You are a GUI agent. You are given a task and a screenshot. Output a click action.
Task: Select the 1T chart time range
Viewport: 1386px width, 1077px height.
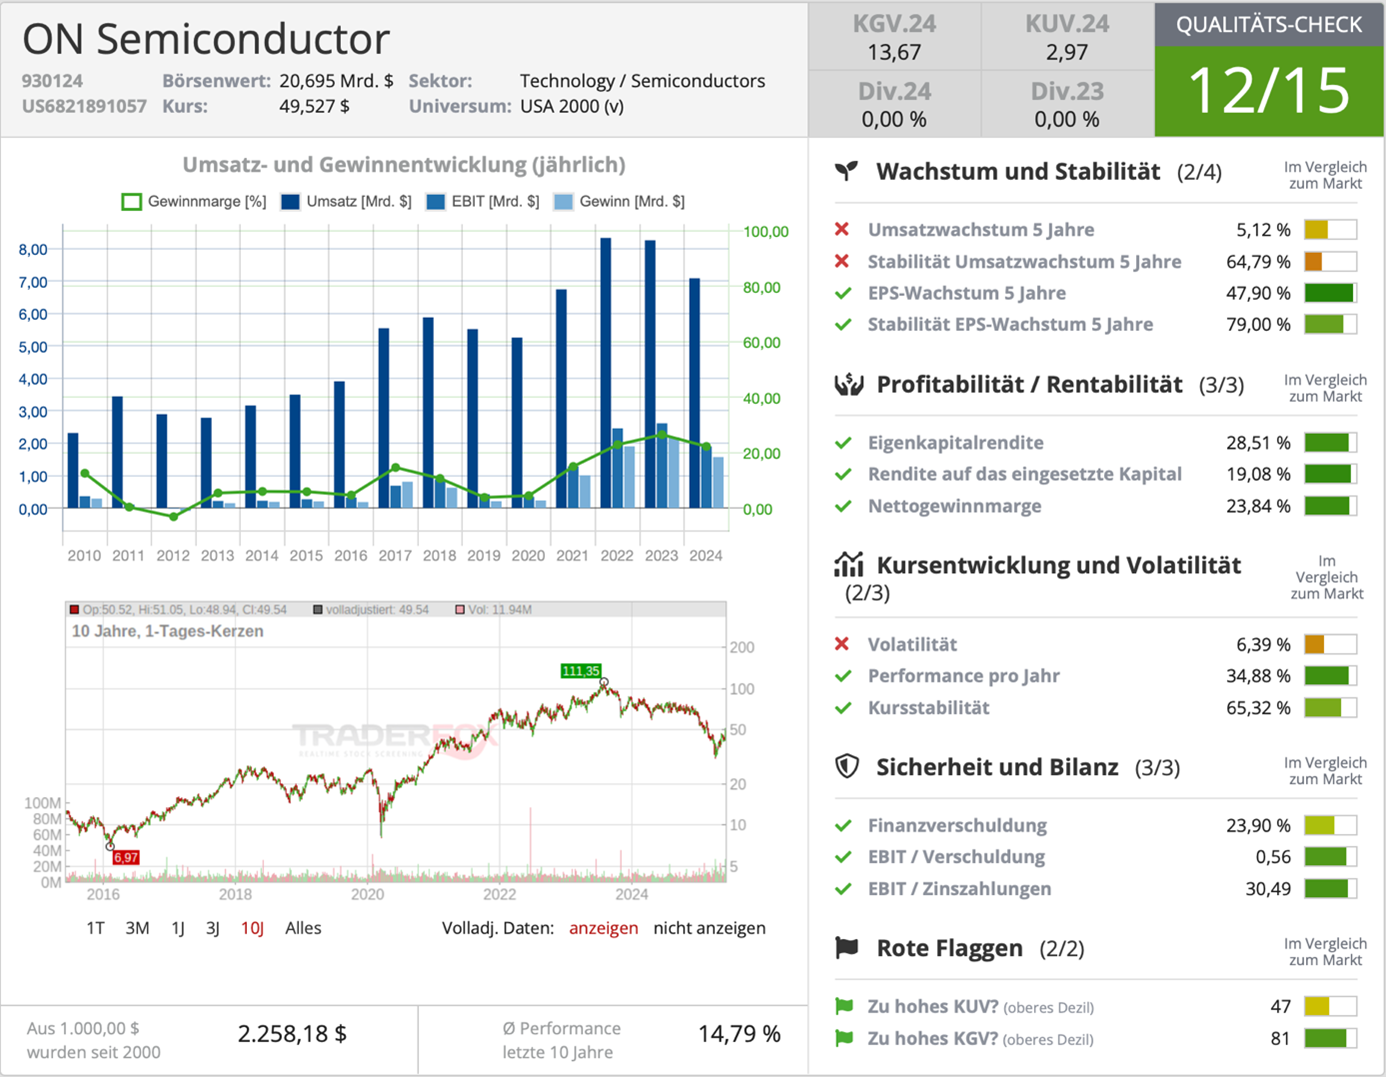click(95, 928)
